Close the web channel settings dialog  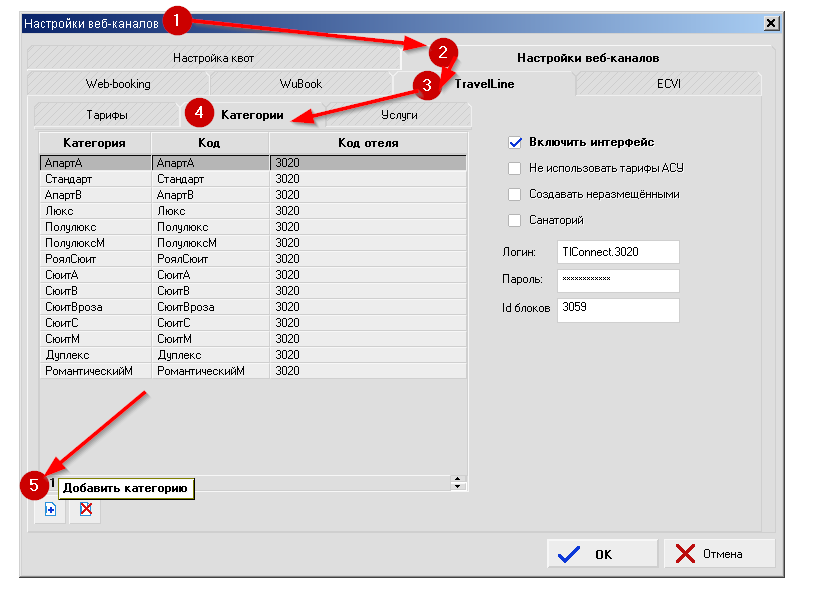771,22
